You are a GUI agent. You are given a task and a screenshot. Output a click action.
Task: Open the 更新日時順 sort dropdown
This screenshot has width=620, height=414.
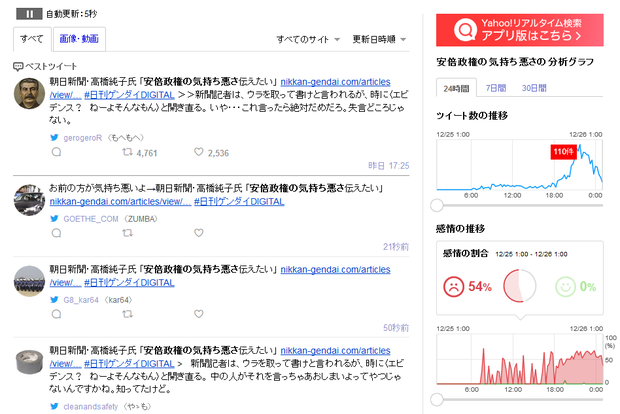click(x=379, y=39)
